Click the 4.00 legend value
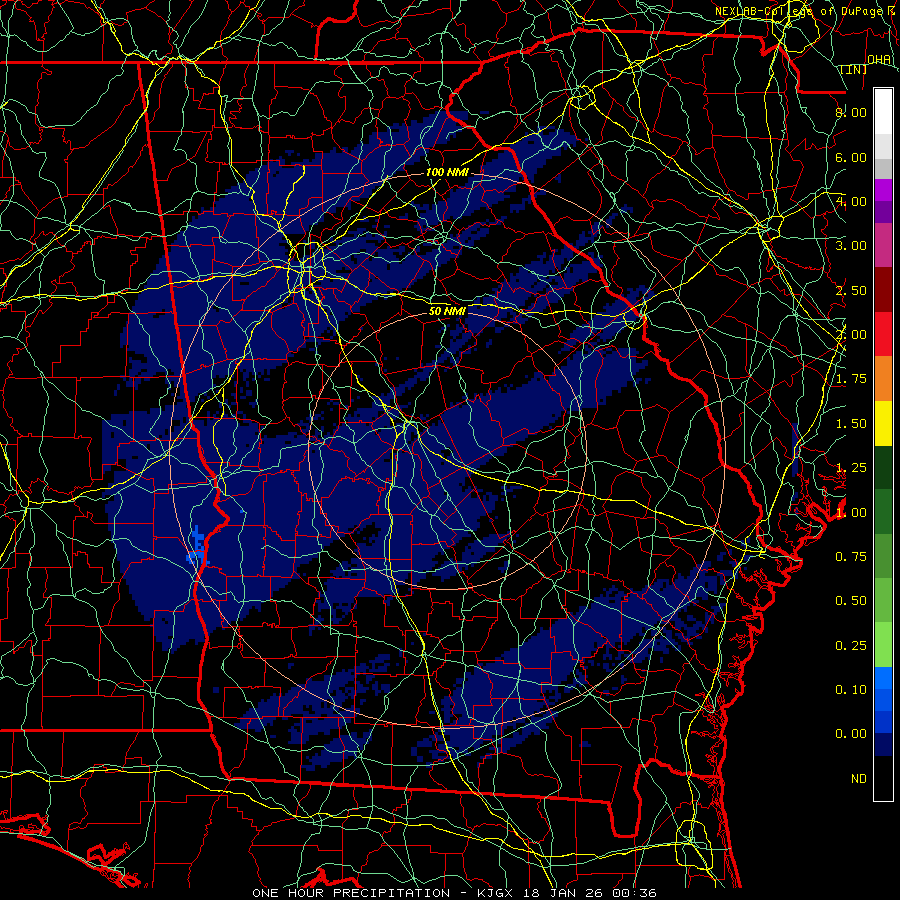 coord(851,201)
